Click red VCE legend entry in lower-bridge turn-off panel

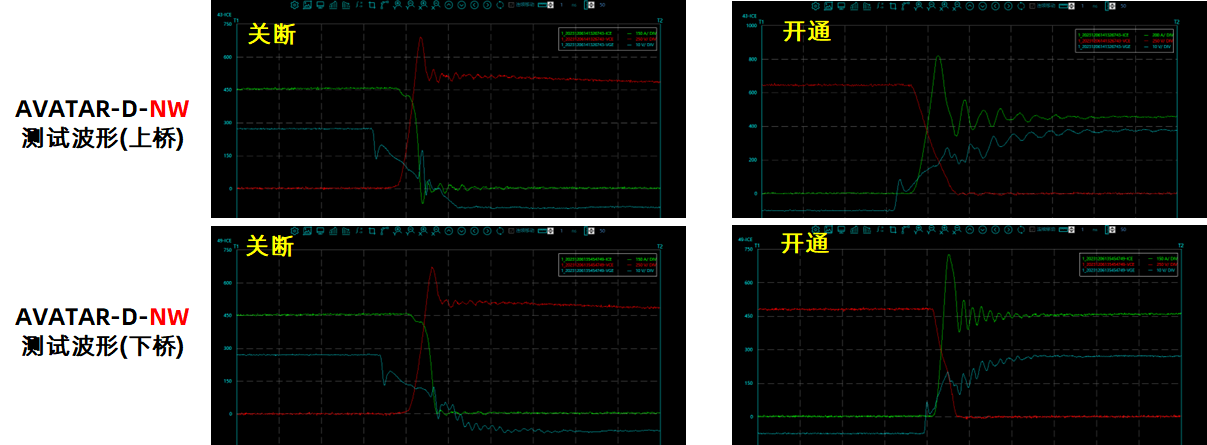pyautogui.click(x=587, y=265)
